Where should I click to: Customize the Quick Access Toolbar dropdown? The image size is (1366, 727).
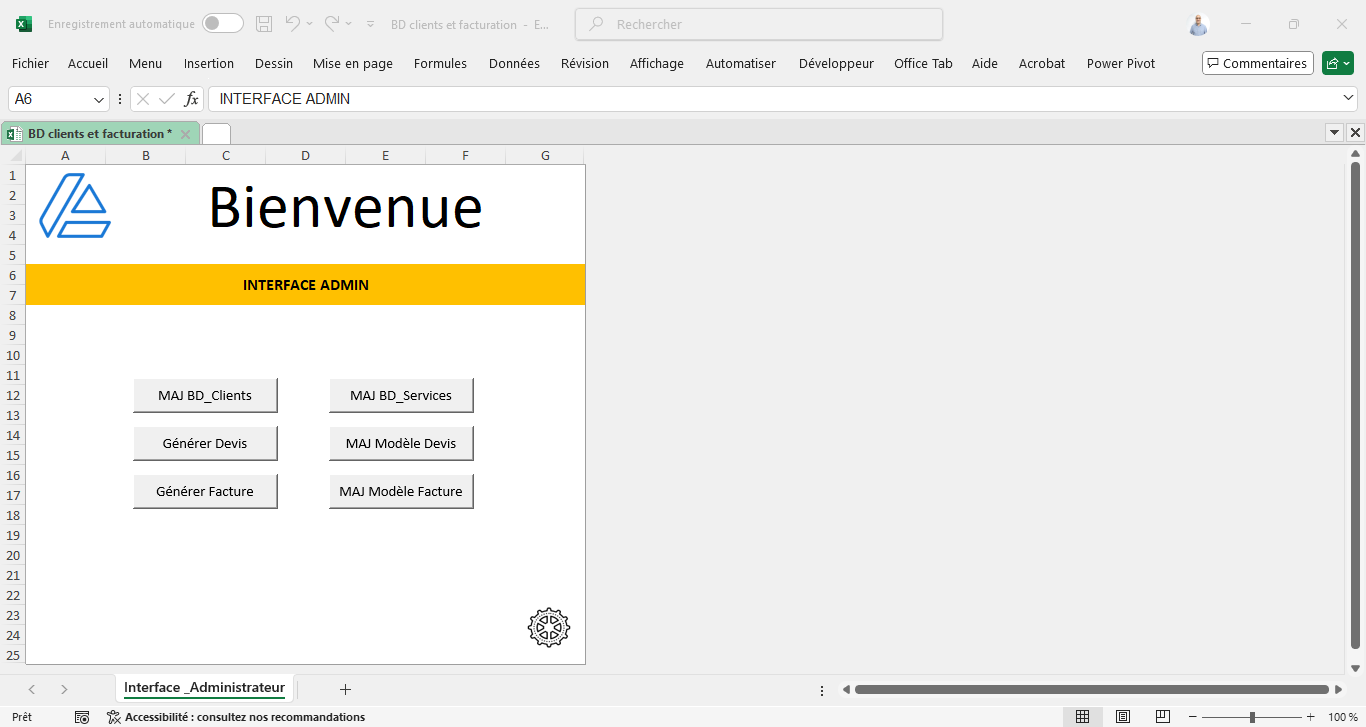(371, 24)
